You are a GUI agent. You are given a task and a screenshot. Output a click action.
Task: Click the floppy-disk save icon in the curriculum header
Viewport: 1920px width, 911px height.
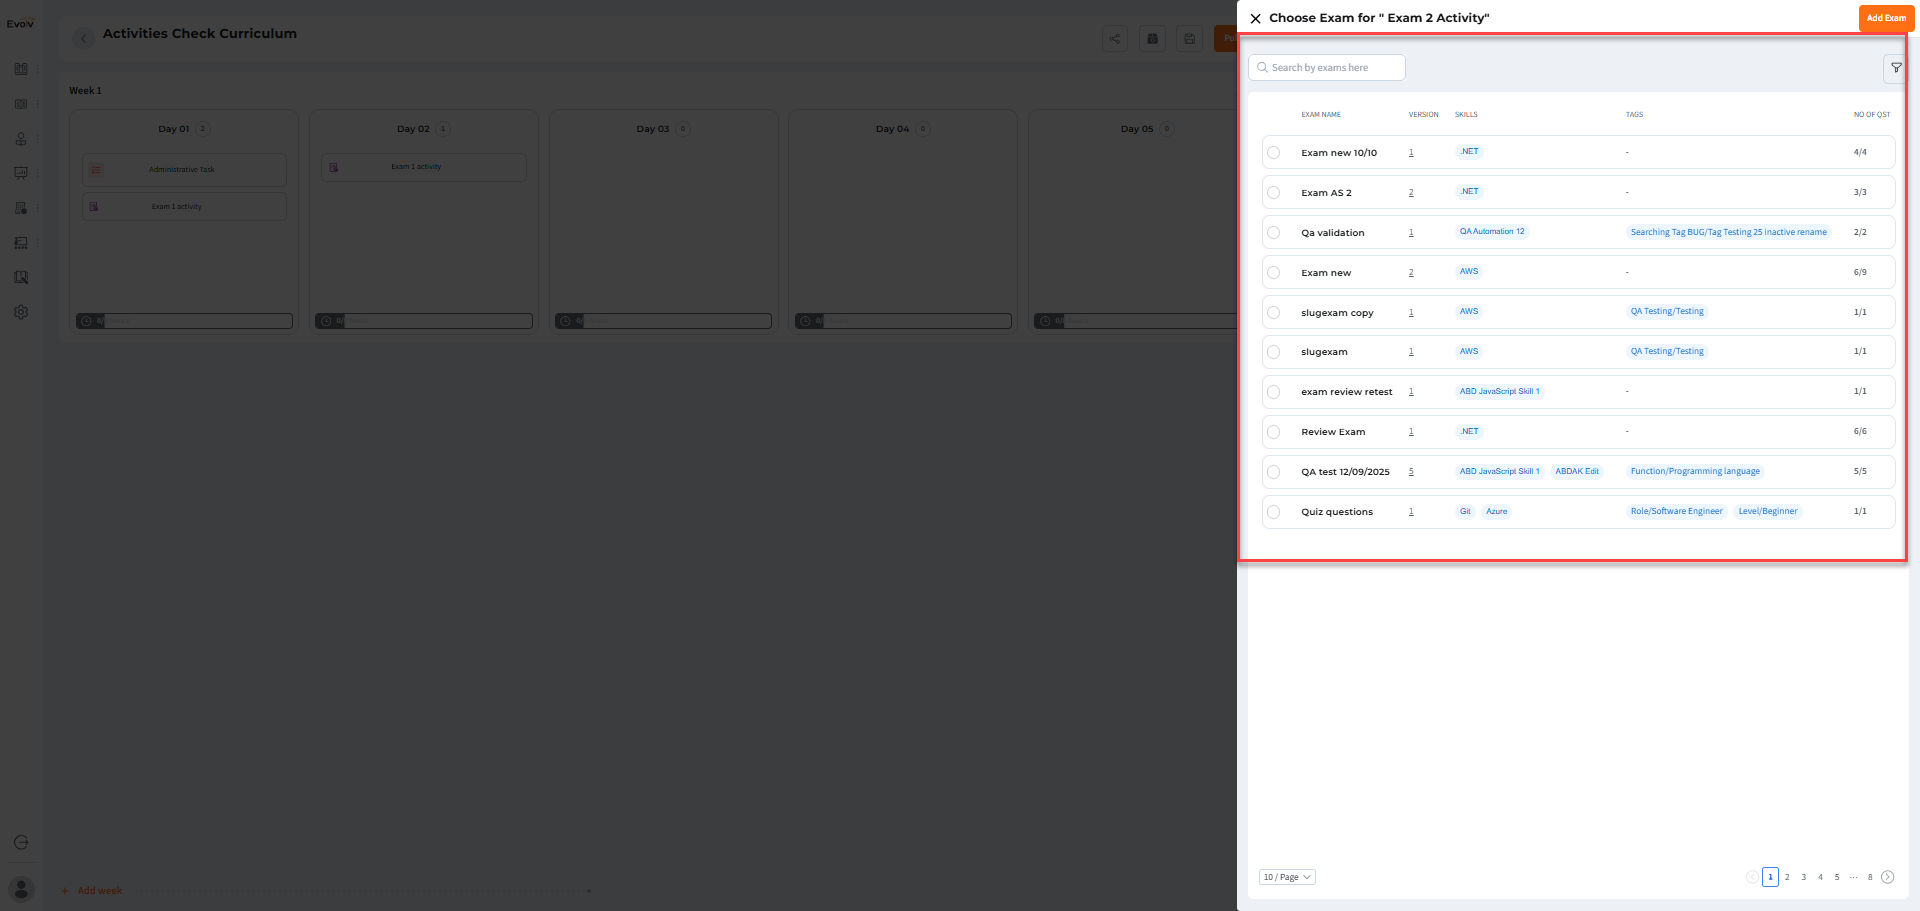(1189, 39)
